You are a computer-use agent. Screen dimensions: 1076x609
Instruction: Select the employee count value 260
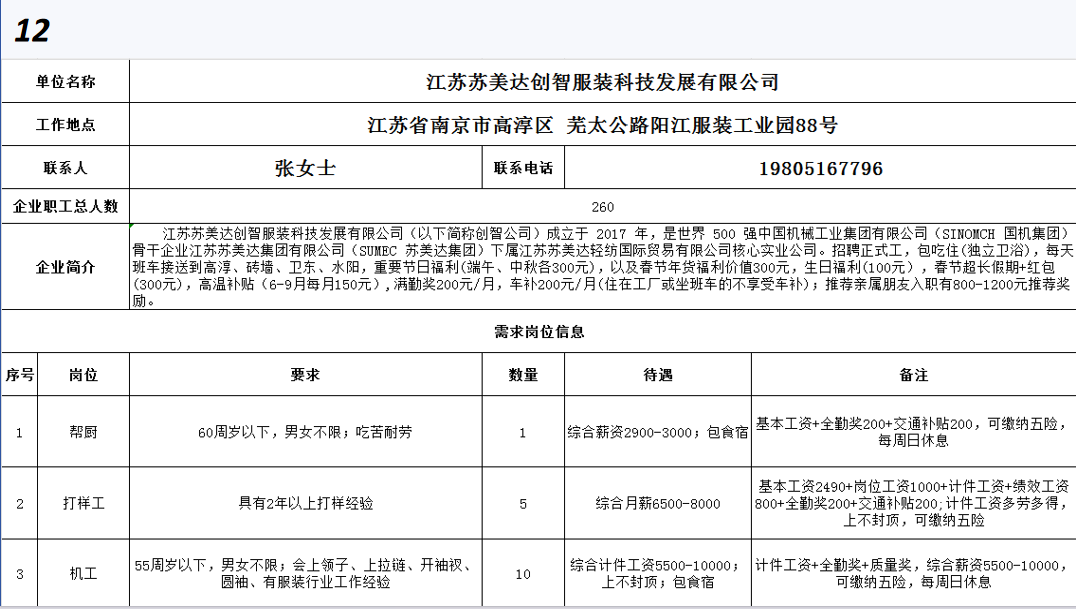click(602, 207)
